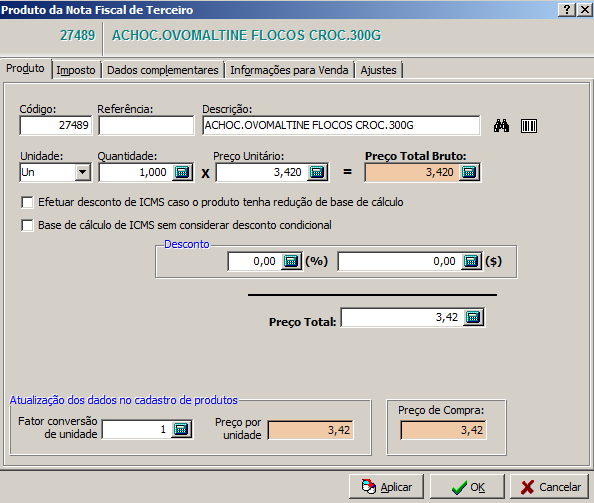Click the barcode icon beside Descrição
594x503 pixels.
[x=528, y=126]
